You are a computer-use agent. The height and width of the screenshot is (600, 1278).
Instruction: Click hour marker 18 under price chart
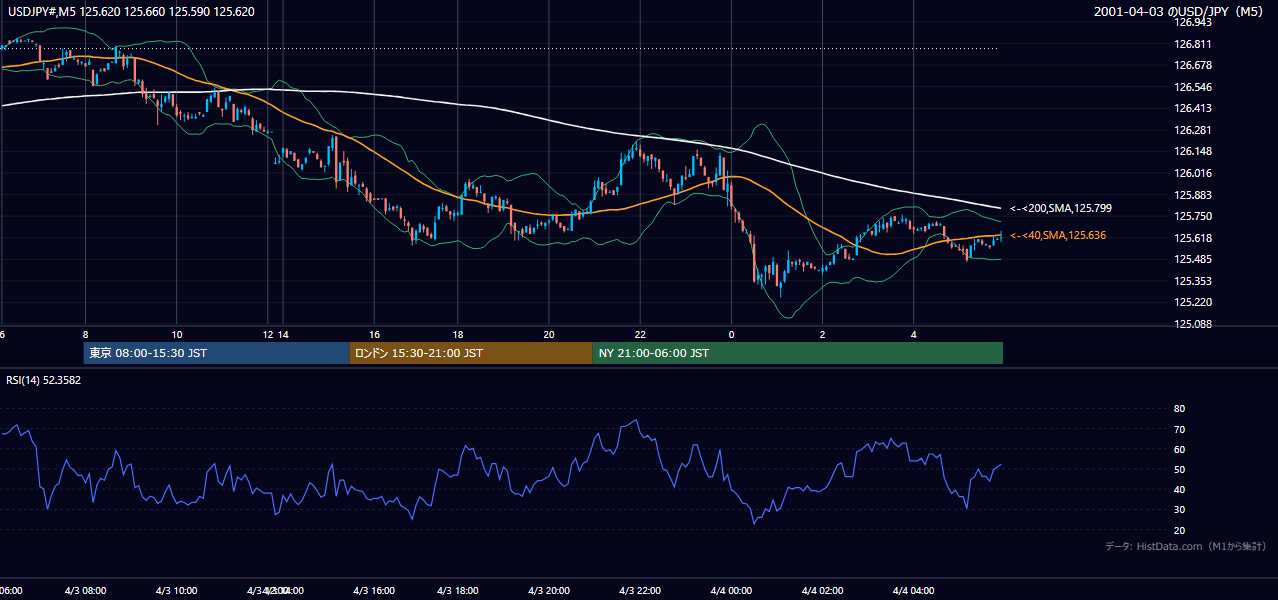(457, 334)
